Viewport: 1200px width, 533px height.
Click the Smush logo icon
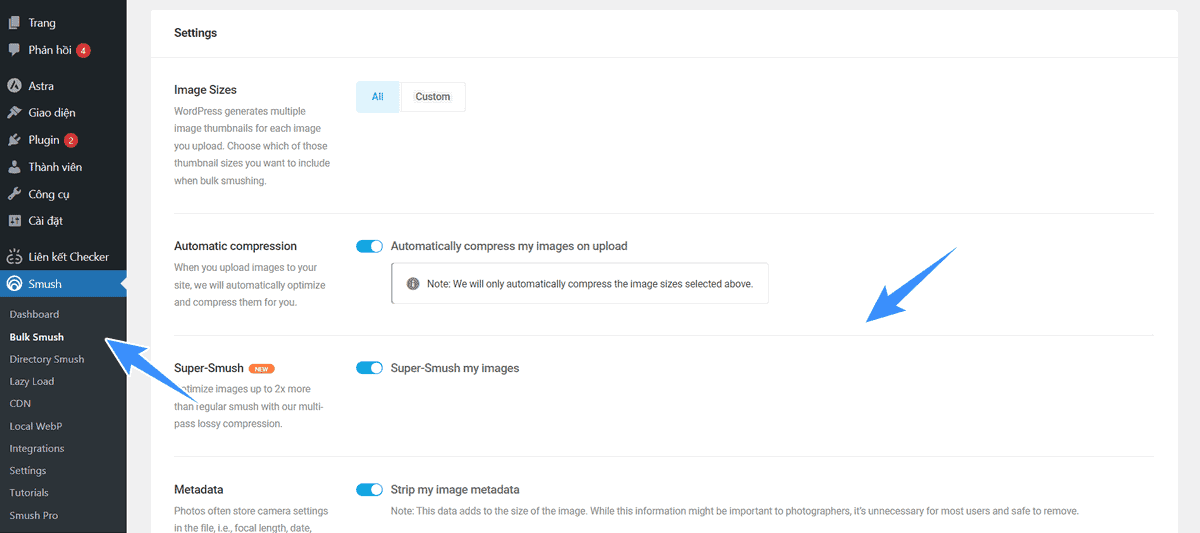14,284
